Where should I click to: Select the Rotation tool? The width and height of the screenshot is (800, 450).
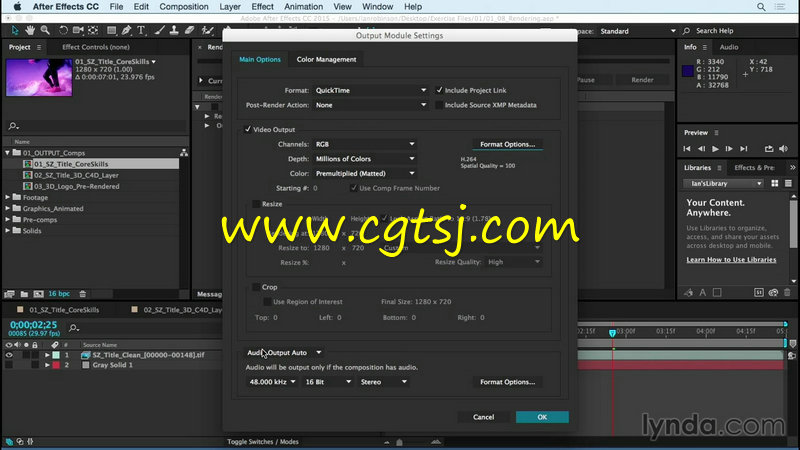click(63, 31)
